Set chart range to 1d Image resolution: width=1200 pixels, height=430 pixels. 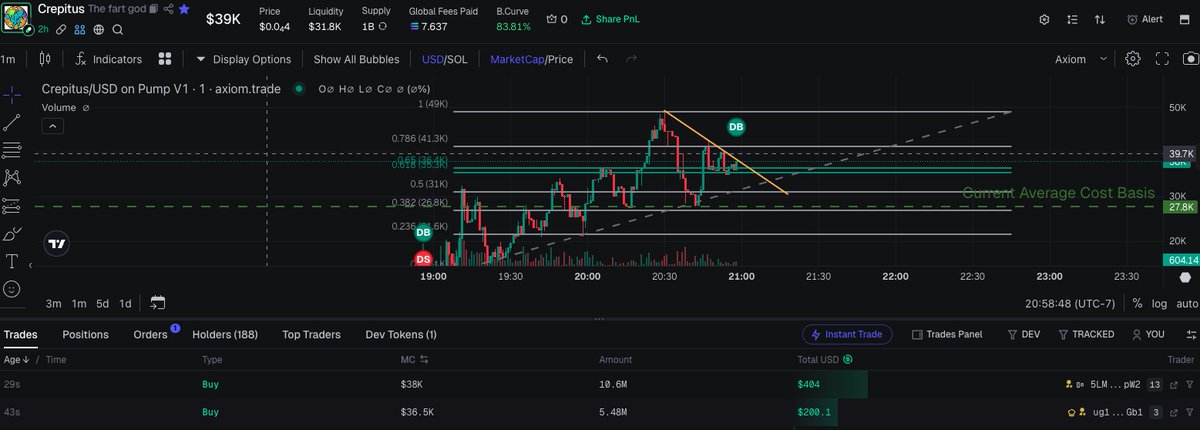(x=126, y=303)
